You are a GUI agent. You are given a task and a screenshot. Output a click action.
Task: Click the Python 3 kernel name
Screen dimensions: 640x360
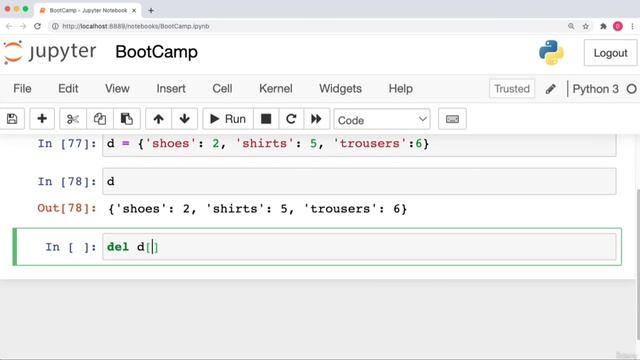coord(596,89)
